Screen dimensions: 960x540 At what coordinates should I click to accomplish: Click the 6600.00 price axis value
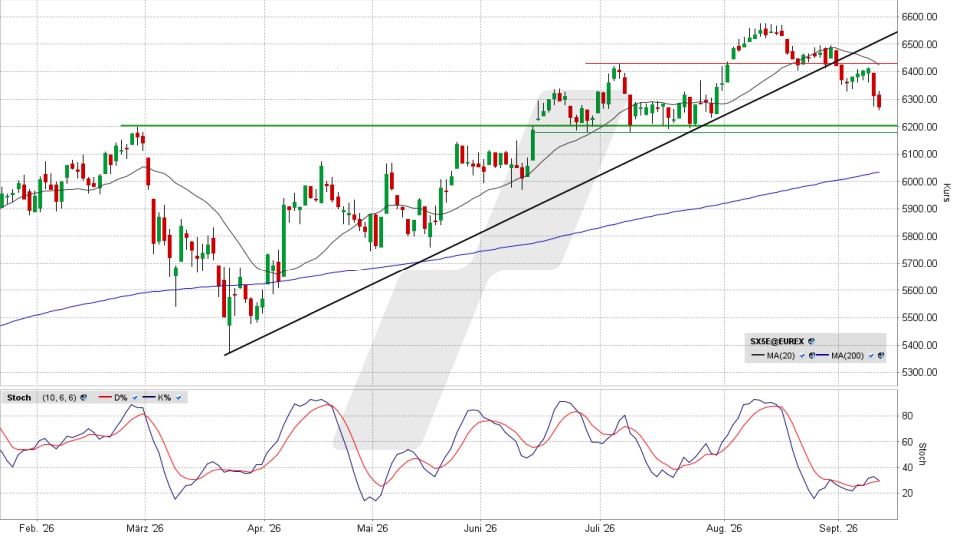920,17
